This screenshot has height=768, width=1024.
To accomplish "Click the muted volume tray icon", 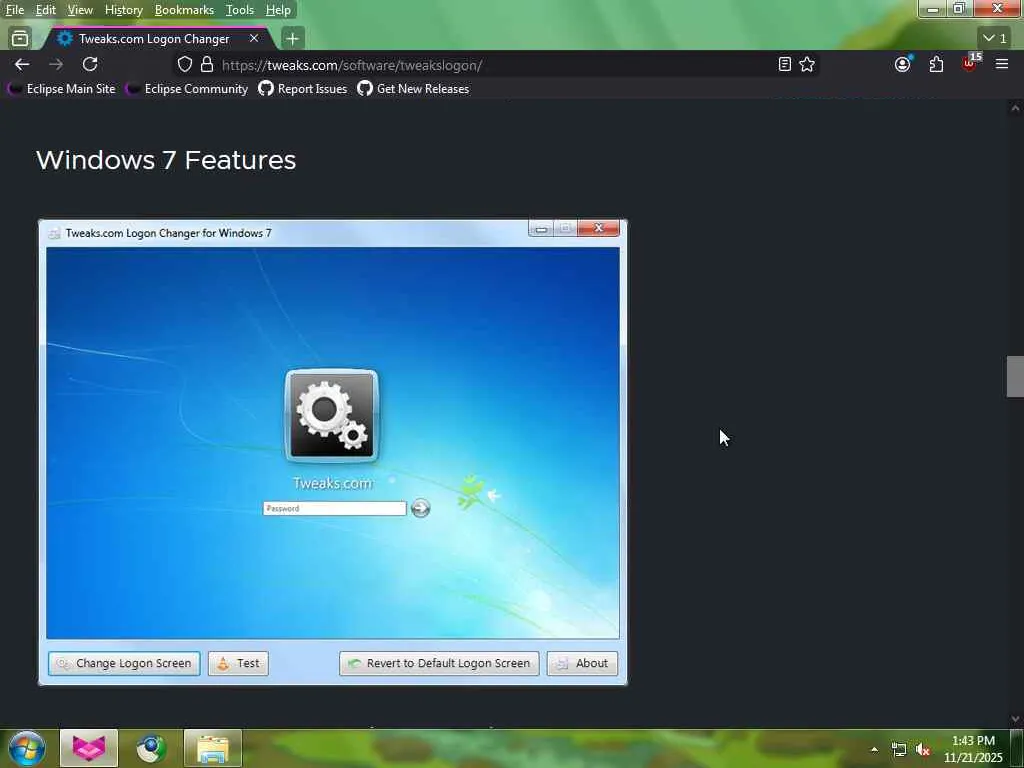I will click(x=923, y=750).
